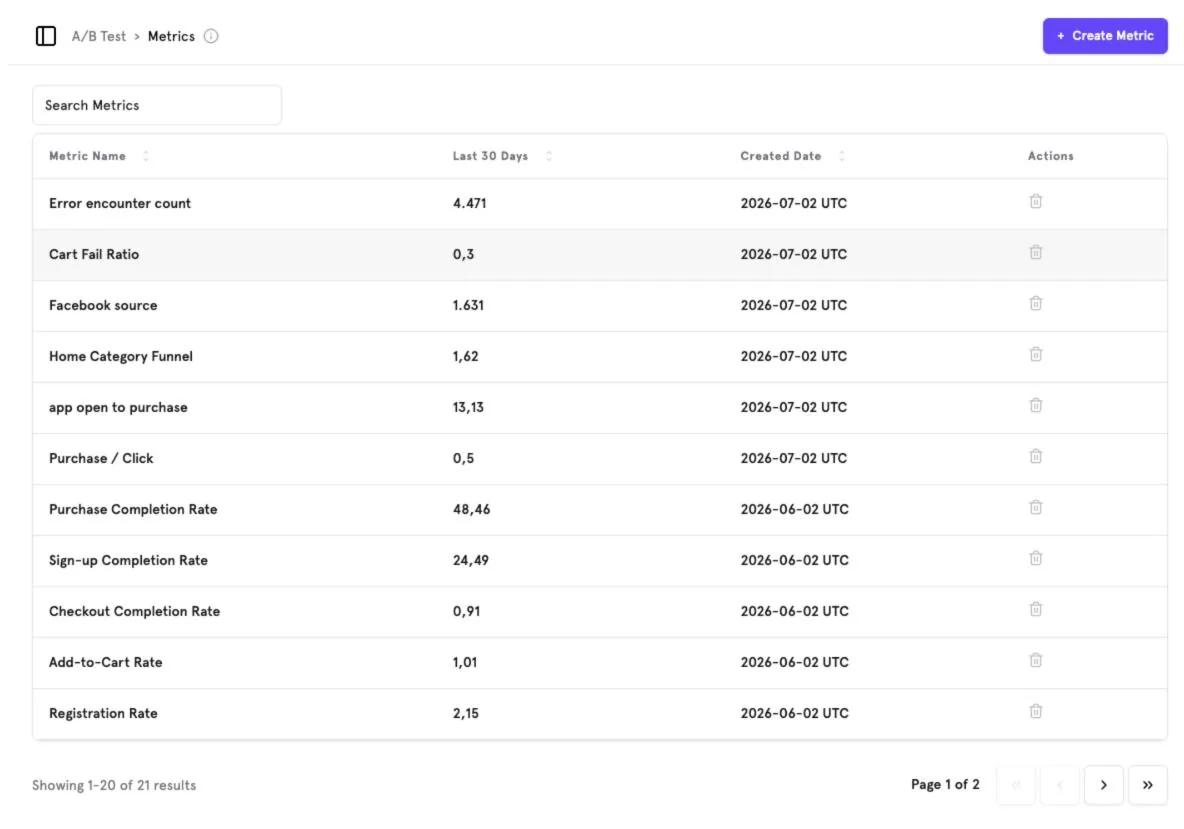Open the Registration Rate metric
This screenshot has width=1184, height=829.
pyautogui.click(x=103, y=713)
